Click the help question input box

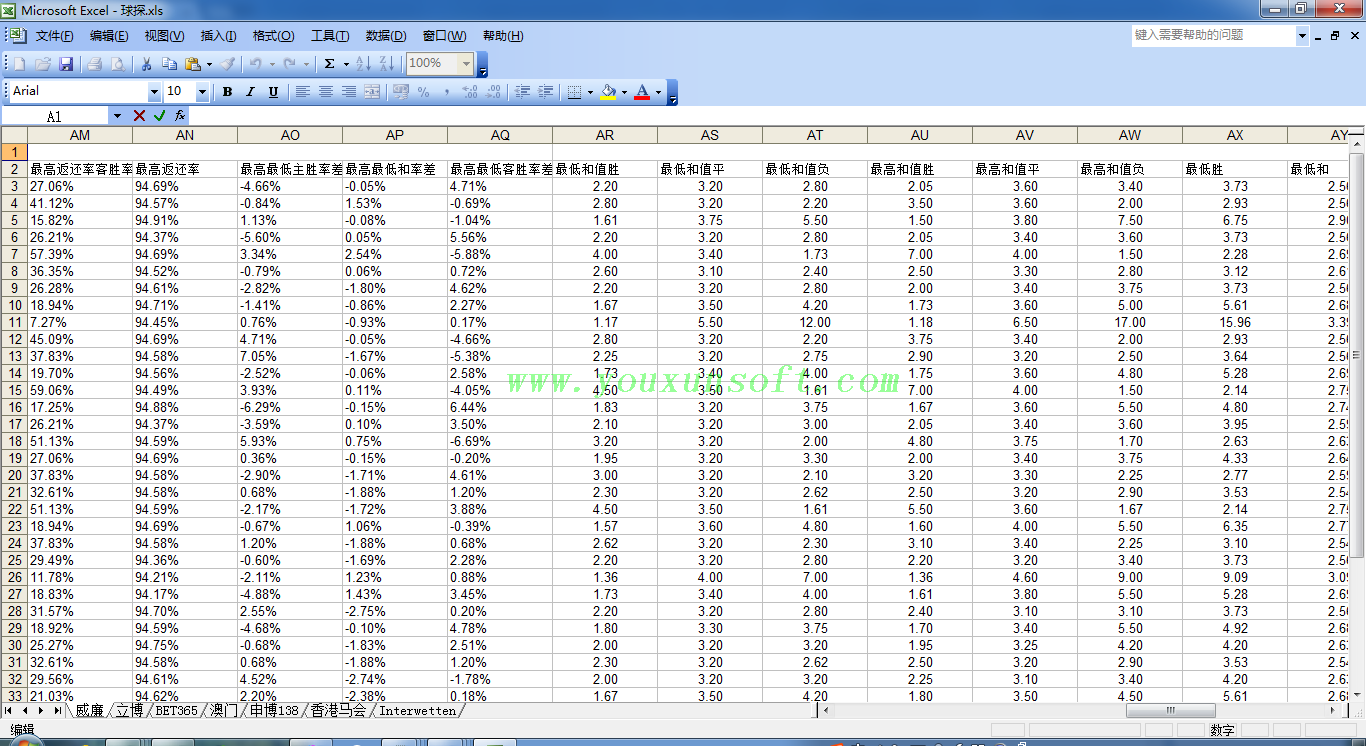(1213, 35)
